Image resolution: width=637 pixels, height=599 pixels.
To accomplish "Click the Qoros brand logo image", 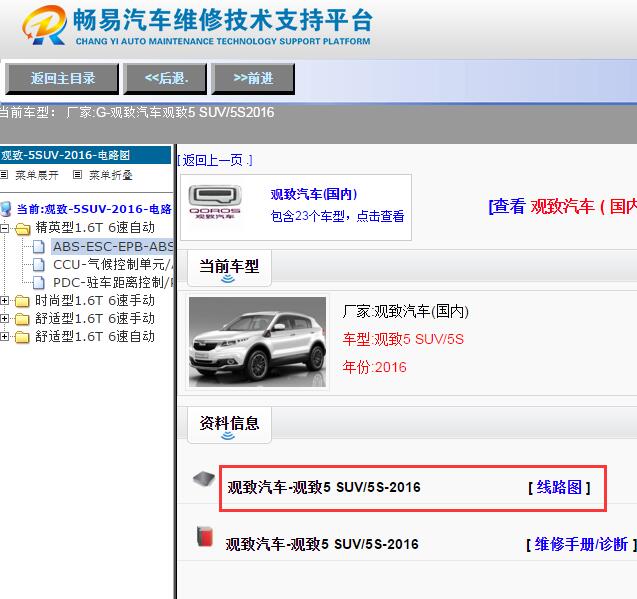I will tap(215, 202).
